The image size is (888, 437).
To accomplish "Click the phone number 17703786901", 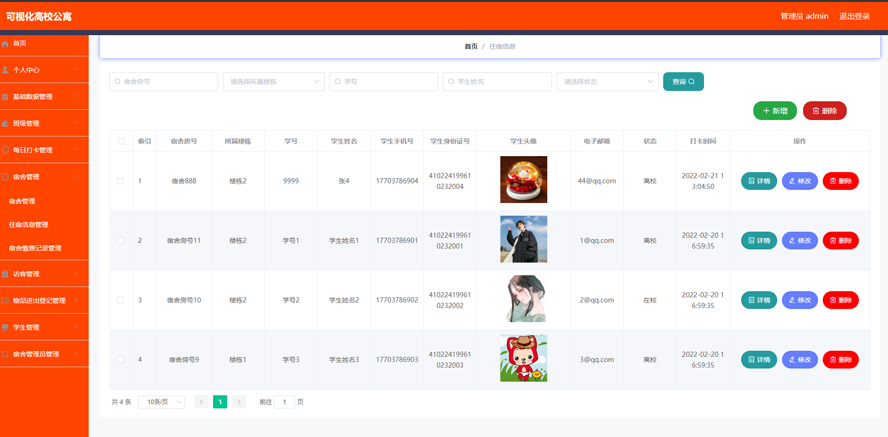I will point(397,241).
